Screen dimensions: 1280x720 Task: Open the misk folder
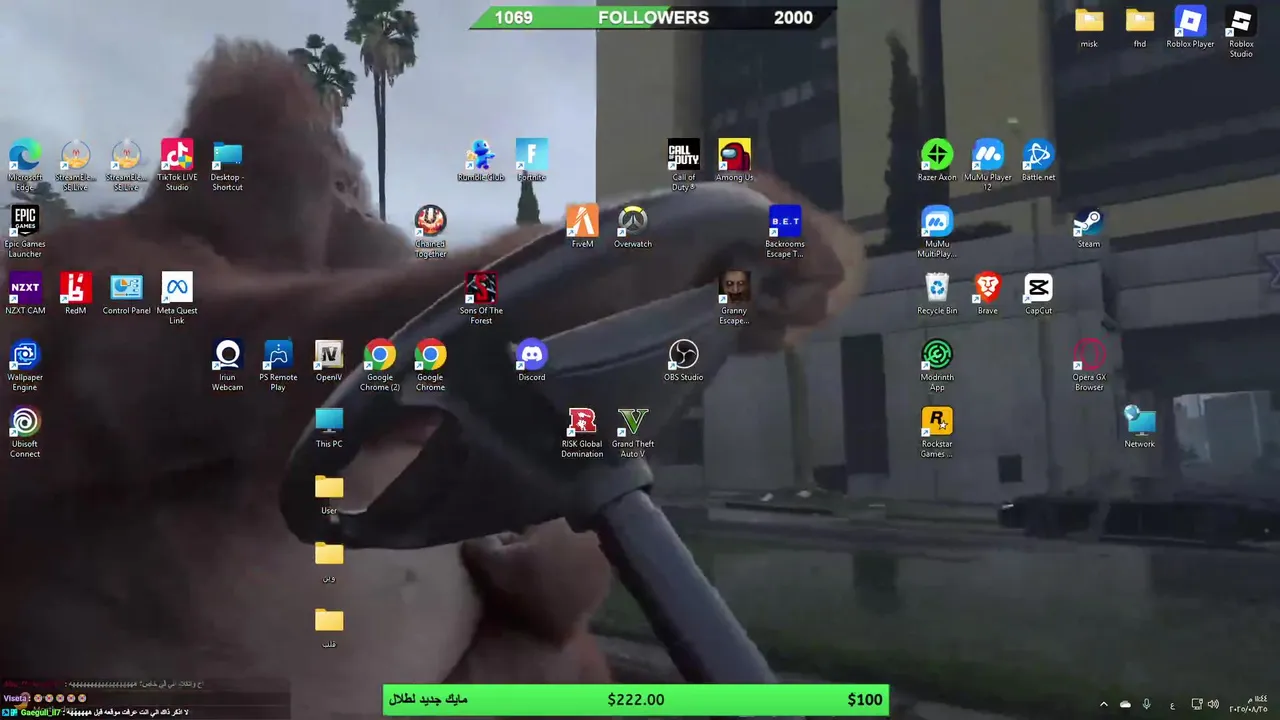click(1089, 27)
